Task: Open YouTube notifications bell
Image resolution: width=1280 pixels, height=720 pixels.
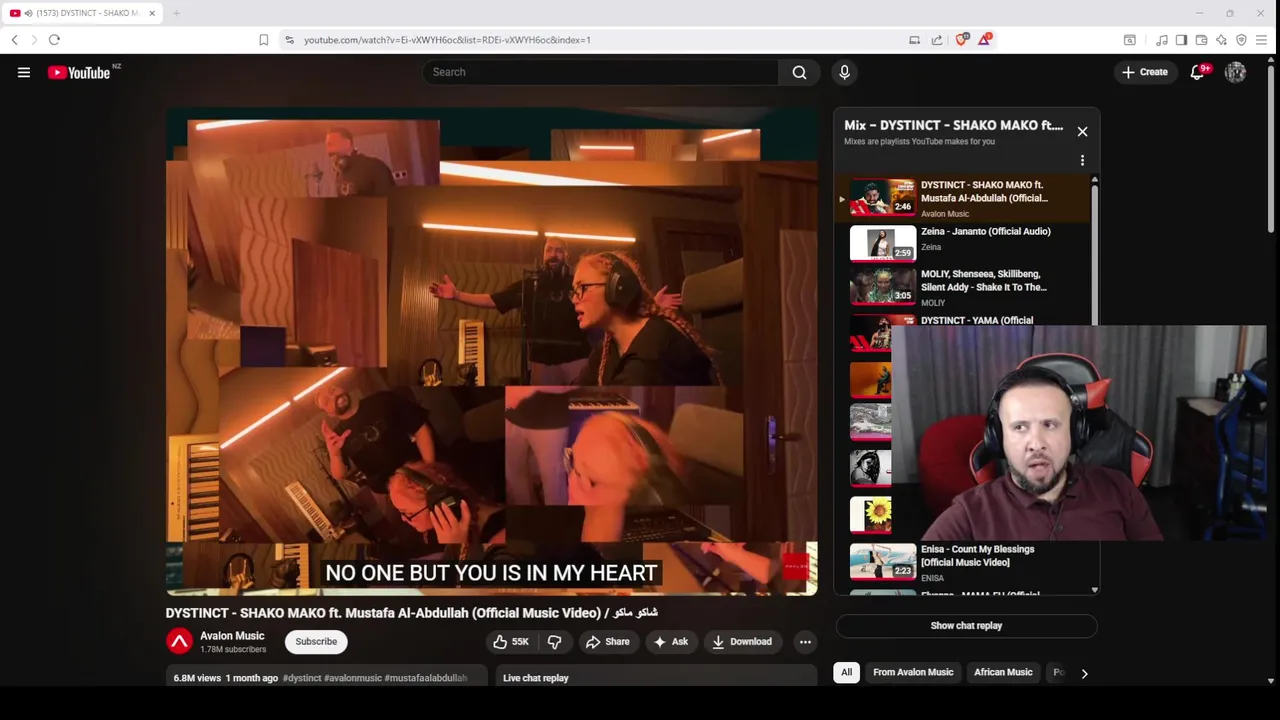Action: pos(1198,72)
